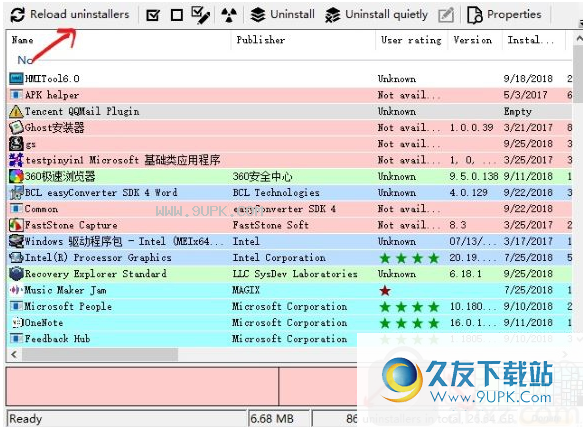Click the Intel(R) Processor Graphics icon
The height and width of the screenshot is (427, 583).
pyautogui.click(x=16, y=257)
